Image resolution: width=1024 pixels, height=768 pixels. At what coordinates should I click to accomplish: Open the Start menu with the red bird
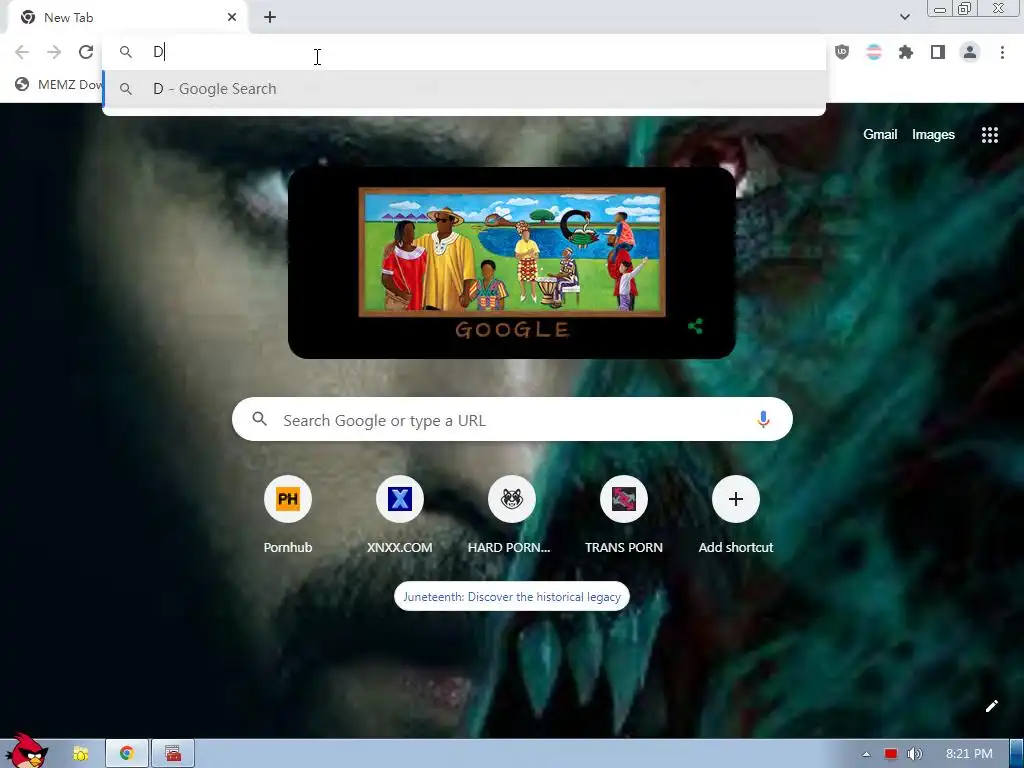click(26, 751)
